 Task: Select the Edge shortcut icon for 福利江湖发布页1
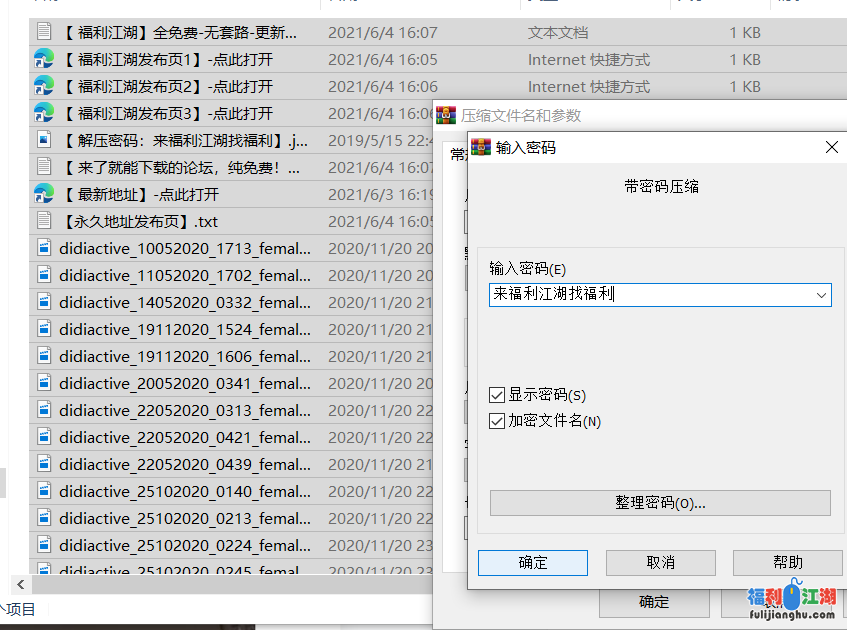click(44, 59)
